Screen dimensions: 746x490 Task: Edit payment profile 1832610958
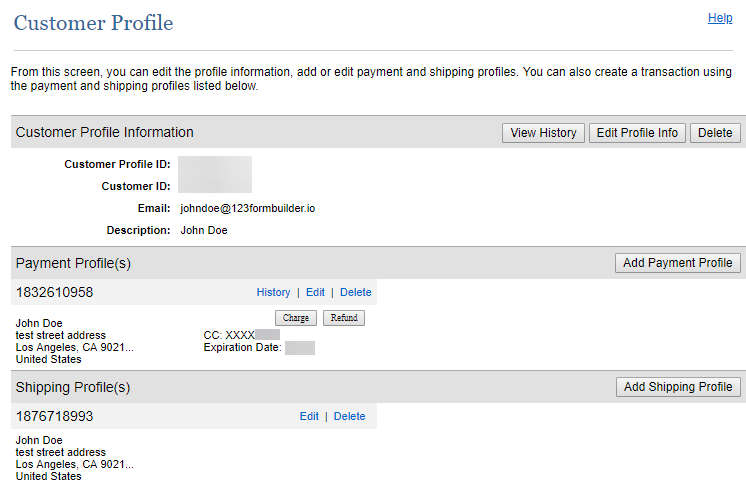(315, 293)
